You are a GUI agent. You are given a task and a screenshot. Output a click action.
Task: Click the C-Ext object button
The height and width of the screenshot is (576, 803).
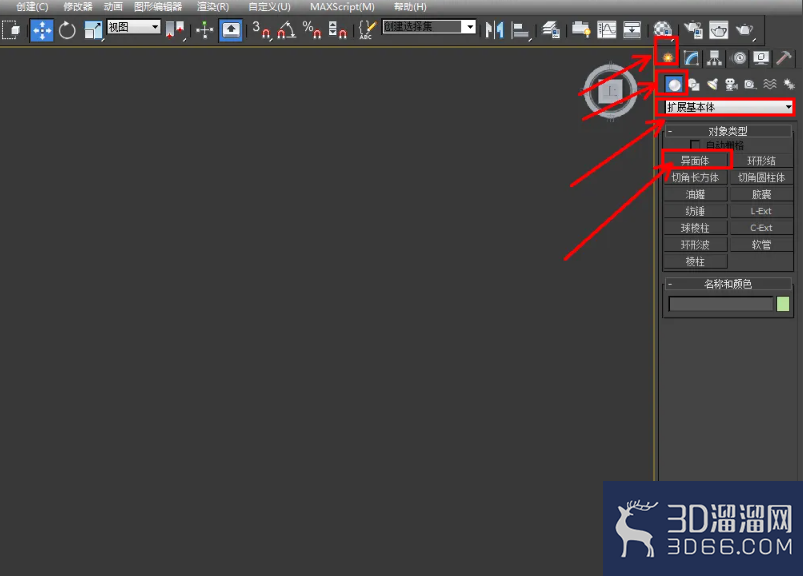tap(761, 228)
